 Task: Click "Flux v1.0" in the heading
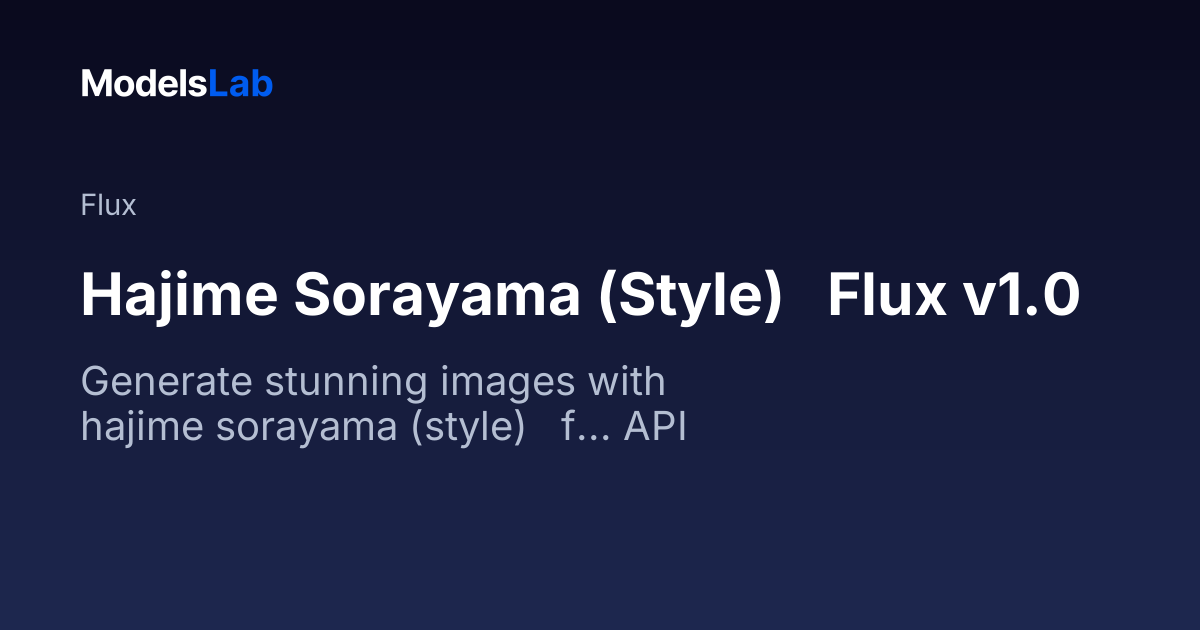coord(953,296)
